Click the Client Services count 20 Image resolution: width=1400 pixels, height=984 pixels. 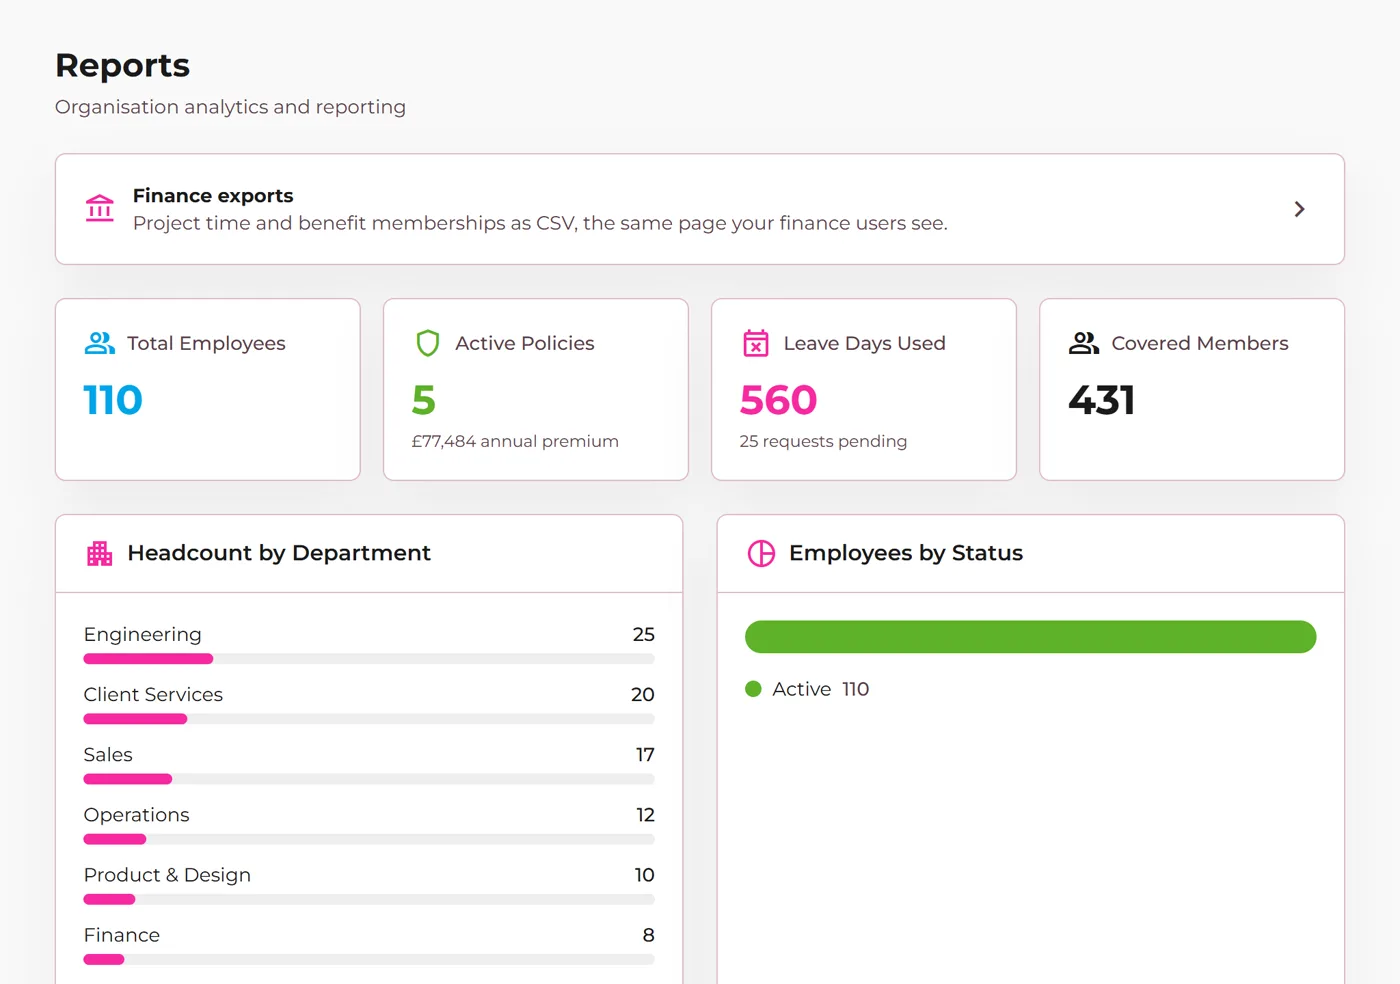click(x=643, y=694)
